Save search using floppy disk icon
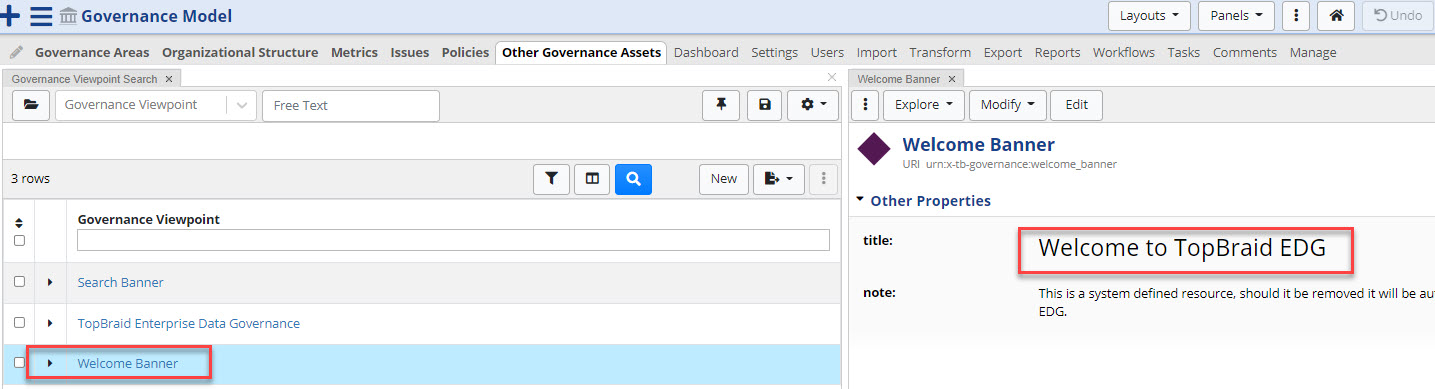The image size is (1435, 389). click(x=764, y=104)
